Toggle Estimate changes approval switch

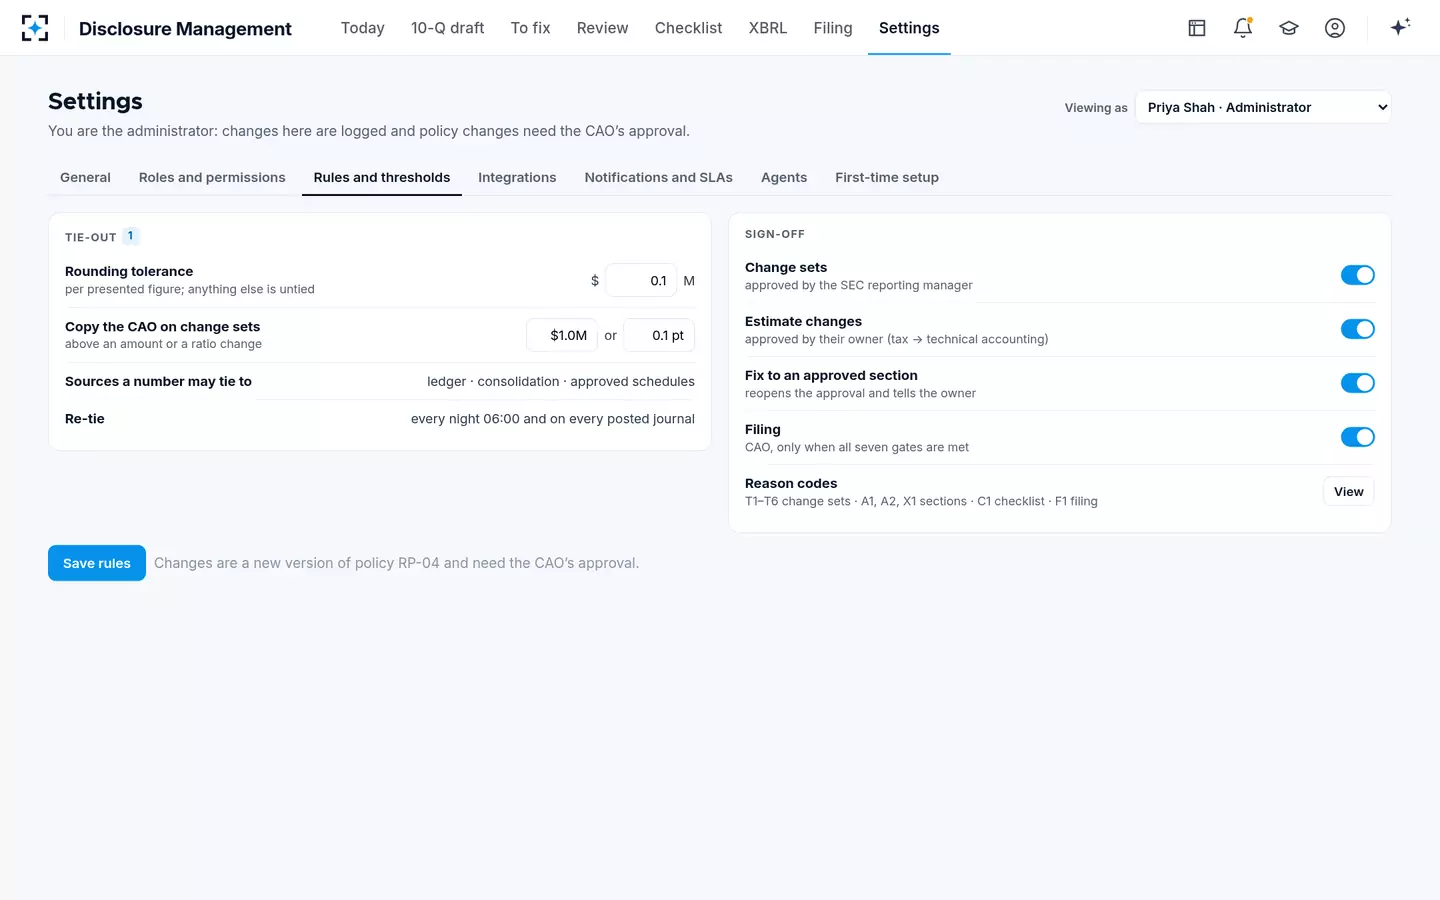tap(1357, 329)
